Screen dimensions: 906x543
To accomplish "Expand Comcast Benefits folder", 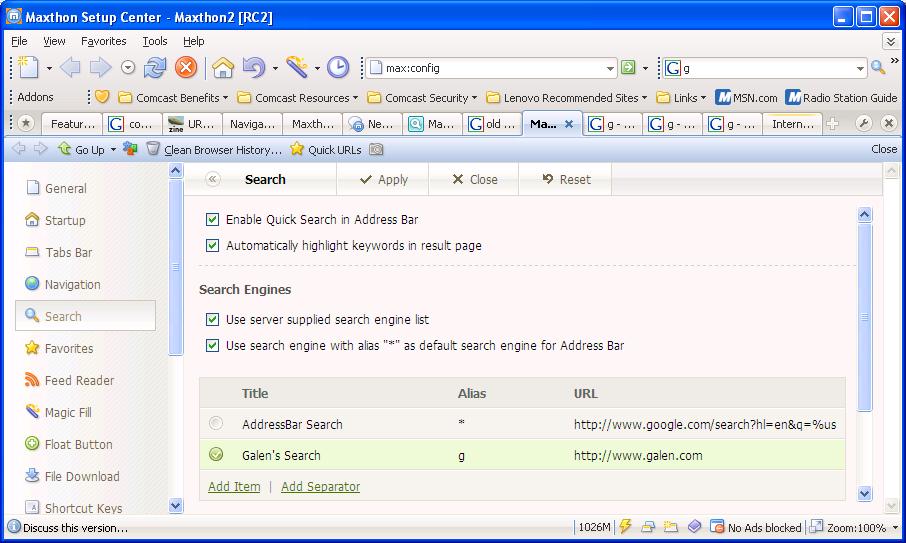I will (173, 98).
